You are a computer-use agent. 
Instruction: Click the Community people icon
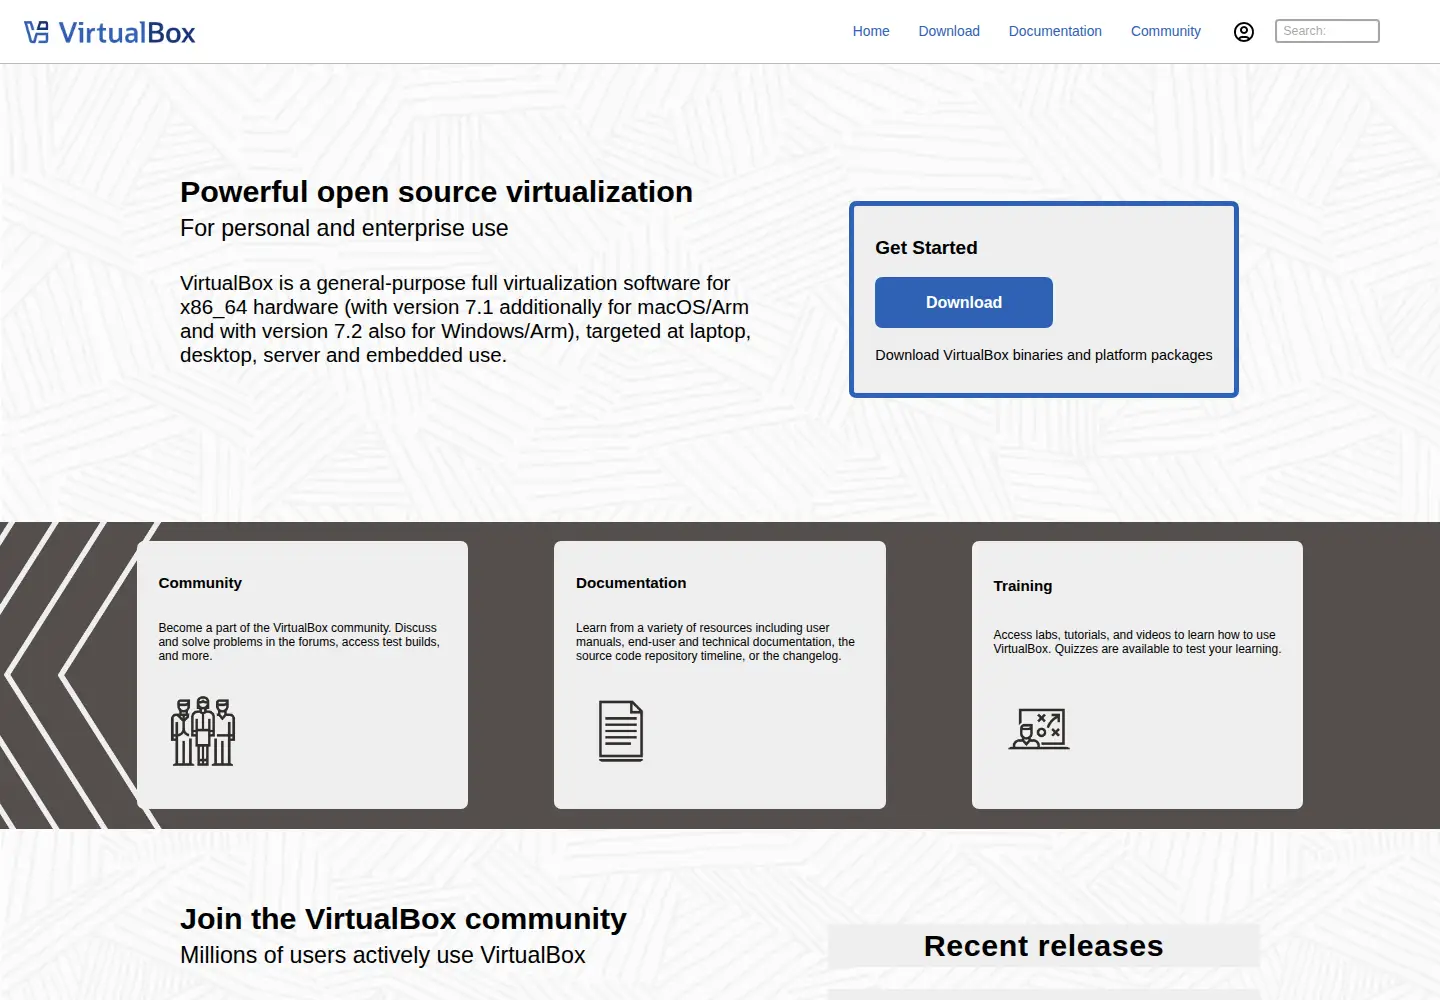203,731
